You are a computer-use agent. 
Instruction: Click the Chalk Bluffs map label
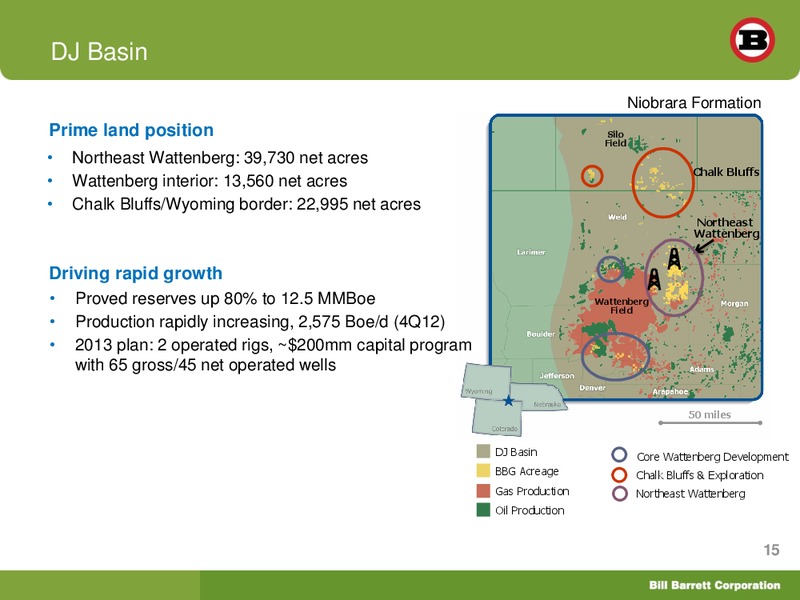coord(726,172)
